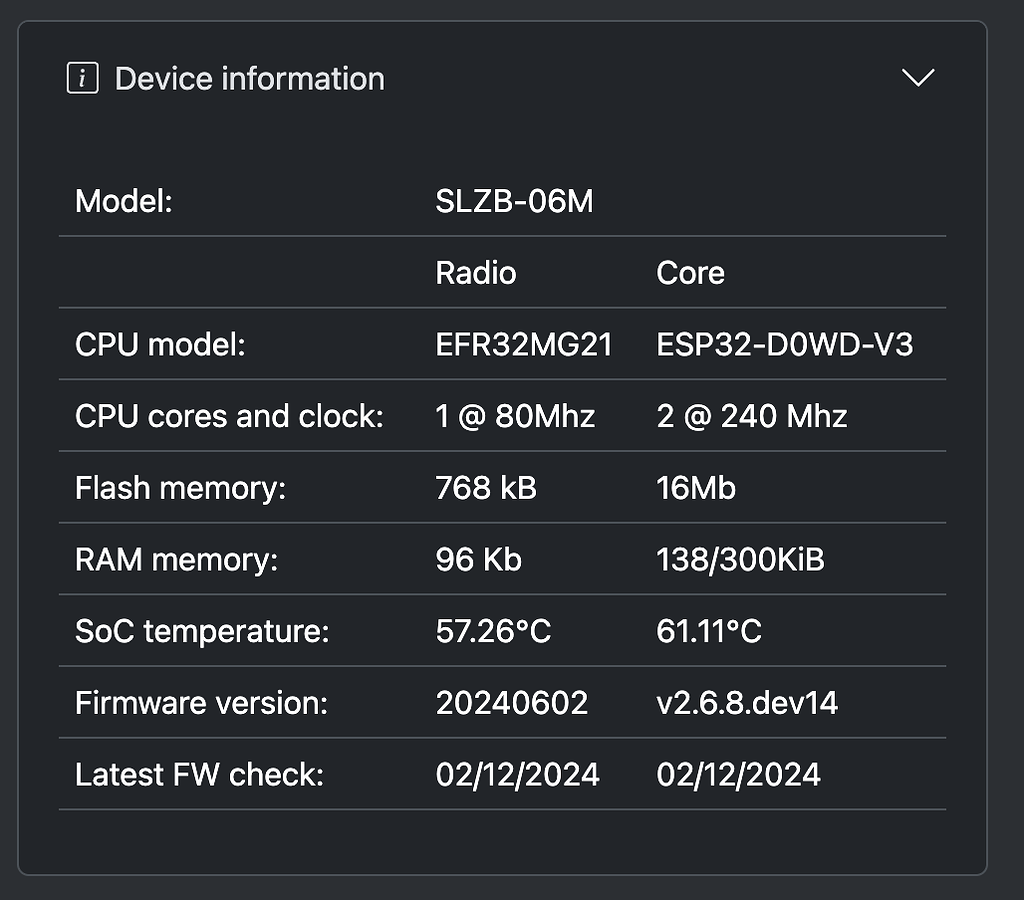Click the Device information panel title

point(248,78)
